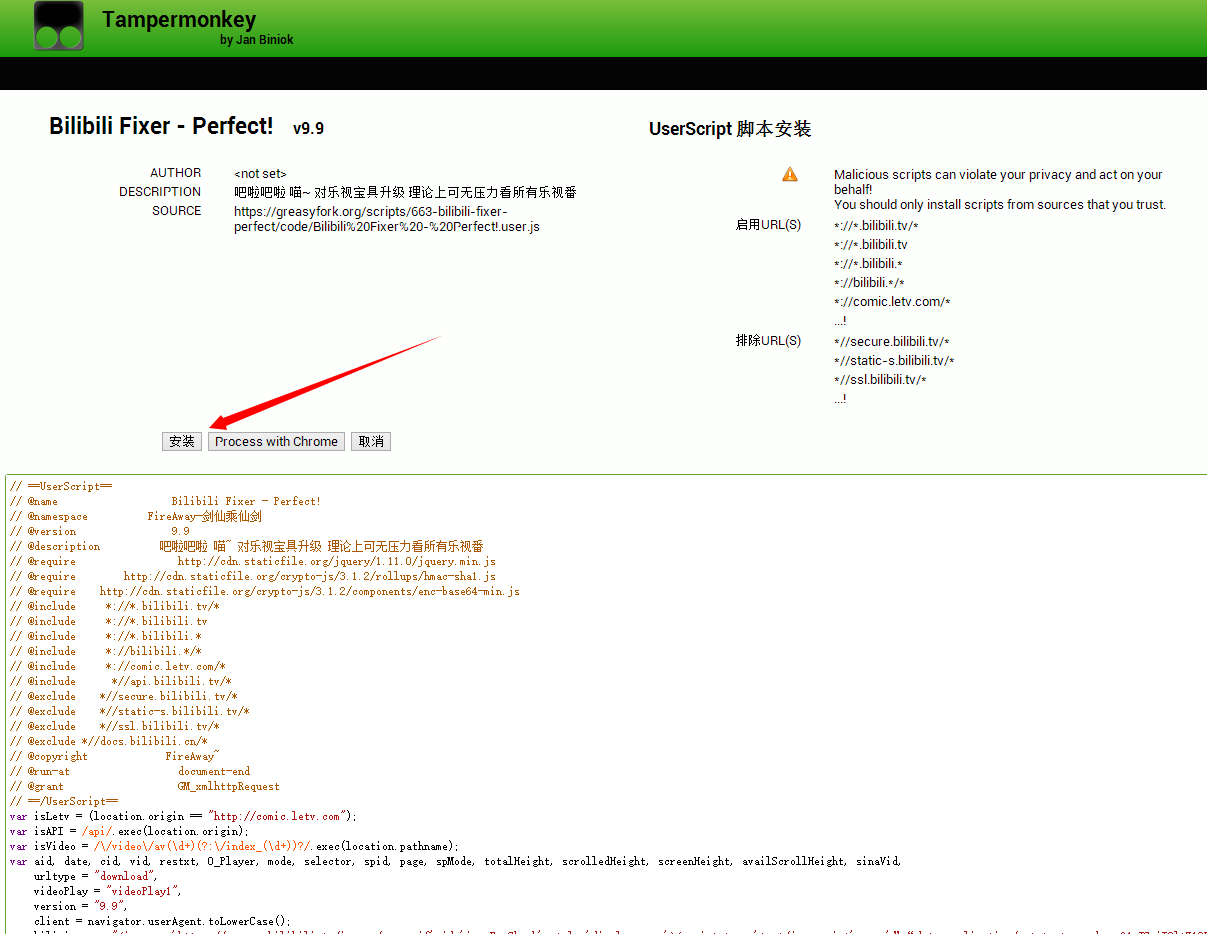Click the '@include *//api.bilibili.tv/*' code line
This screenshot has width=1207, height=934.
pyautogui.click(x=121, y=681)
